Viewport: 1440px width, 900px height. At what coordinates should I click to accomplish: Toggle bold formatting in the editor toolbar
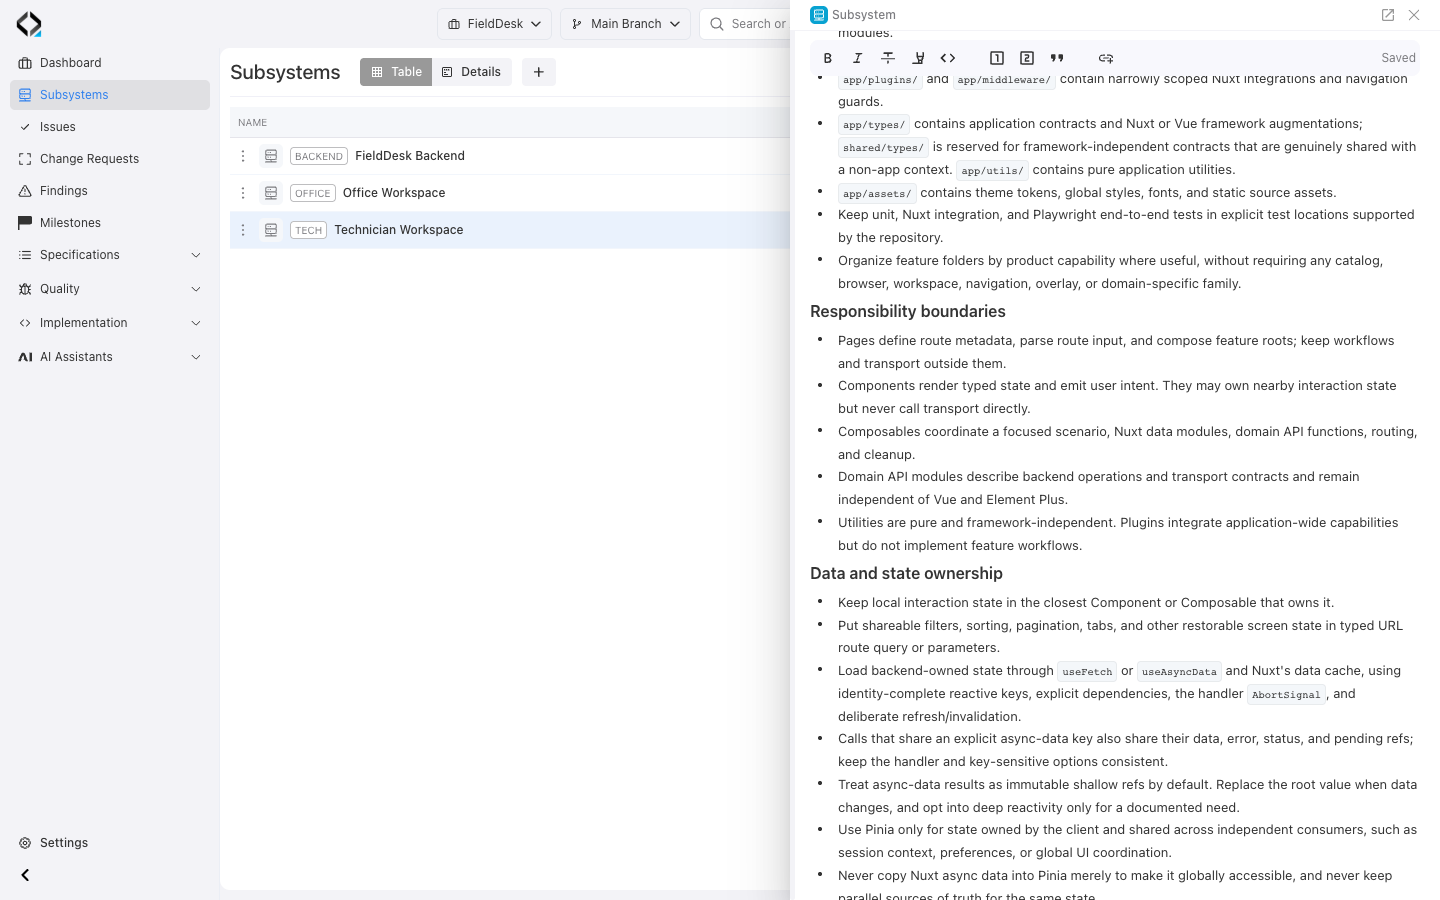click(x=828, y=58)
